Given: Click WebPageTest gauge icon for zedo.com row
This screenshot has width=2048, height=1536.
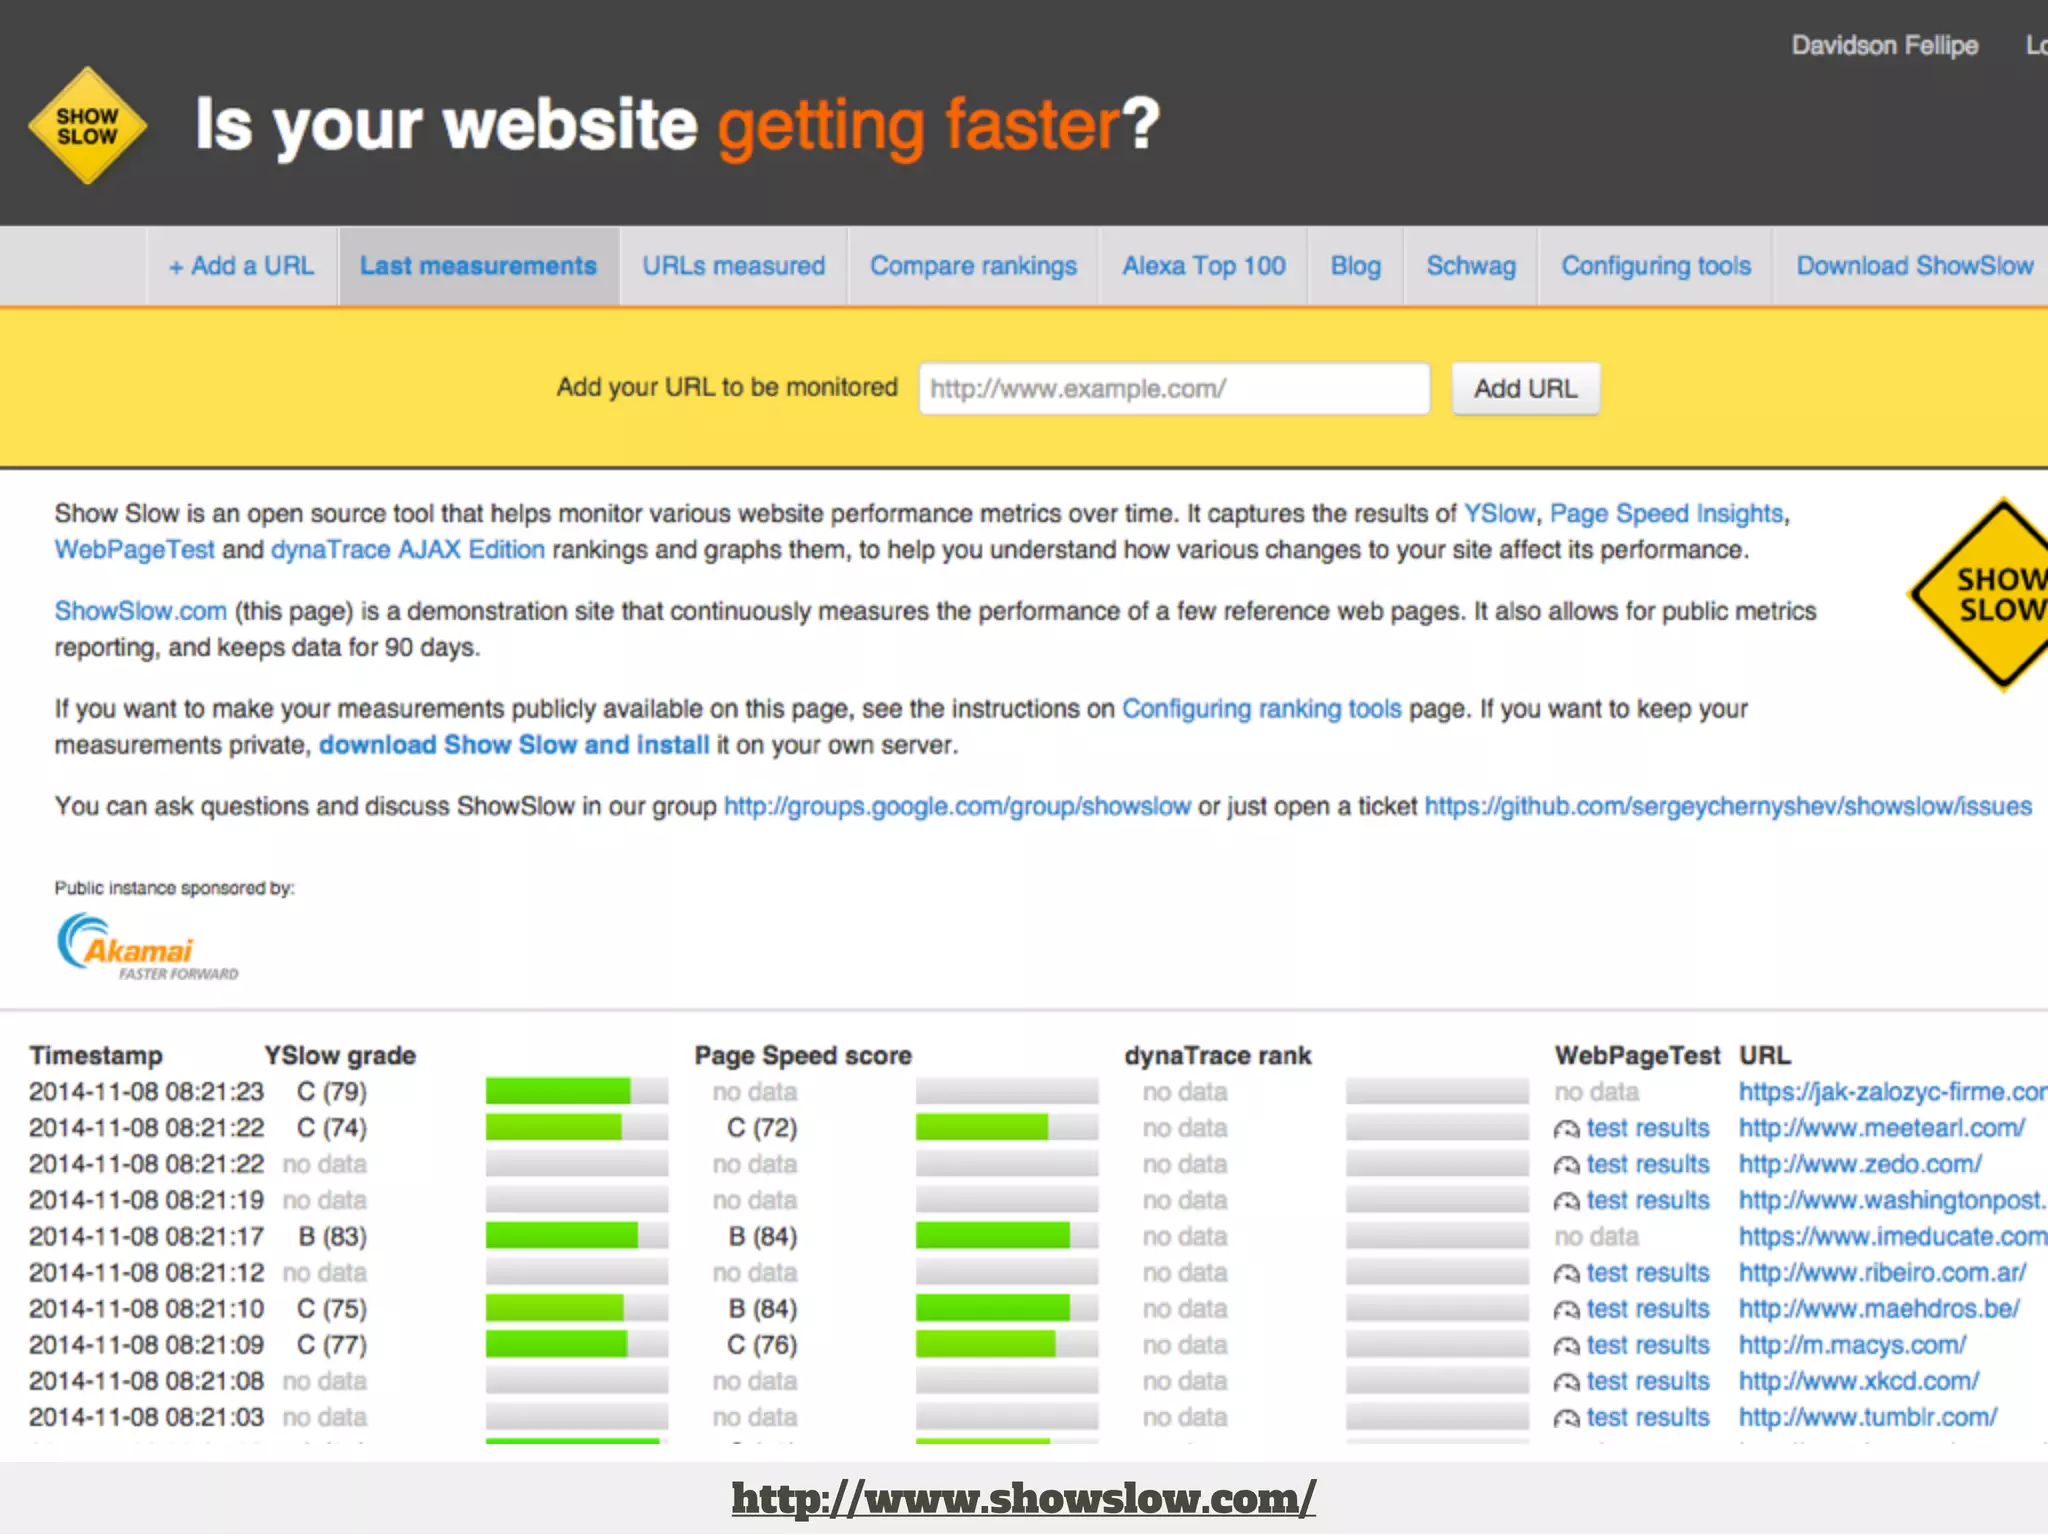Looking at the screenshot, I should click(1566, 1165).
